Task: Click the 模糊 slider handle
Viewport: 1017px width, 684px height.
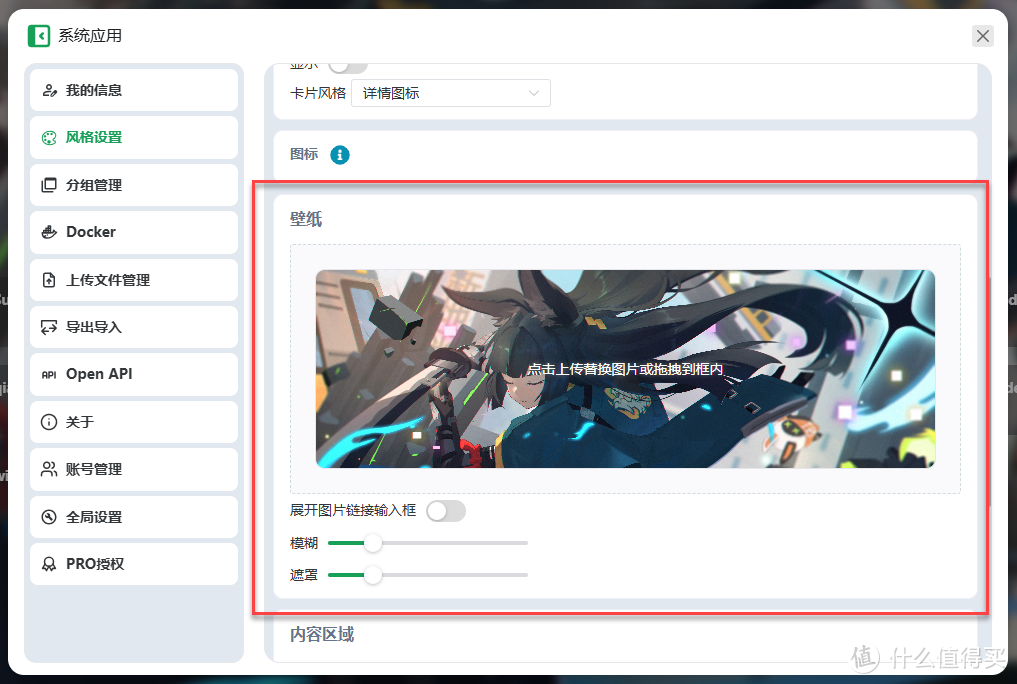Action: [373, 543]
